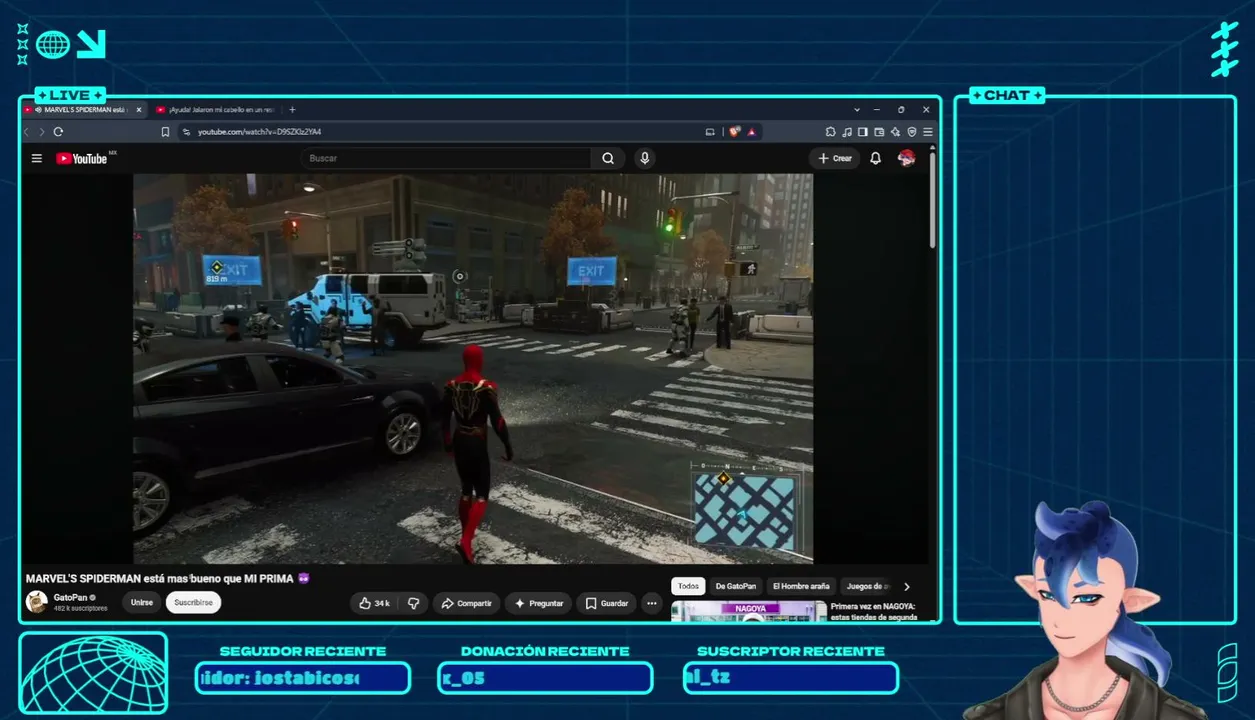Toggle the browser sidebar panel icon

click(x=862, y=132)
